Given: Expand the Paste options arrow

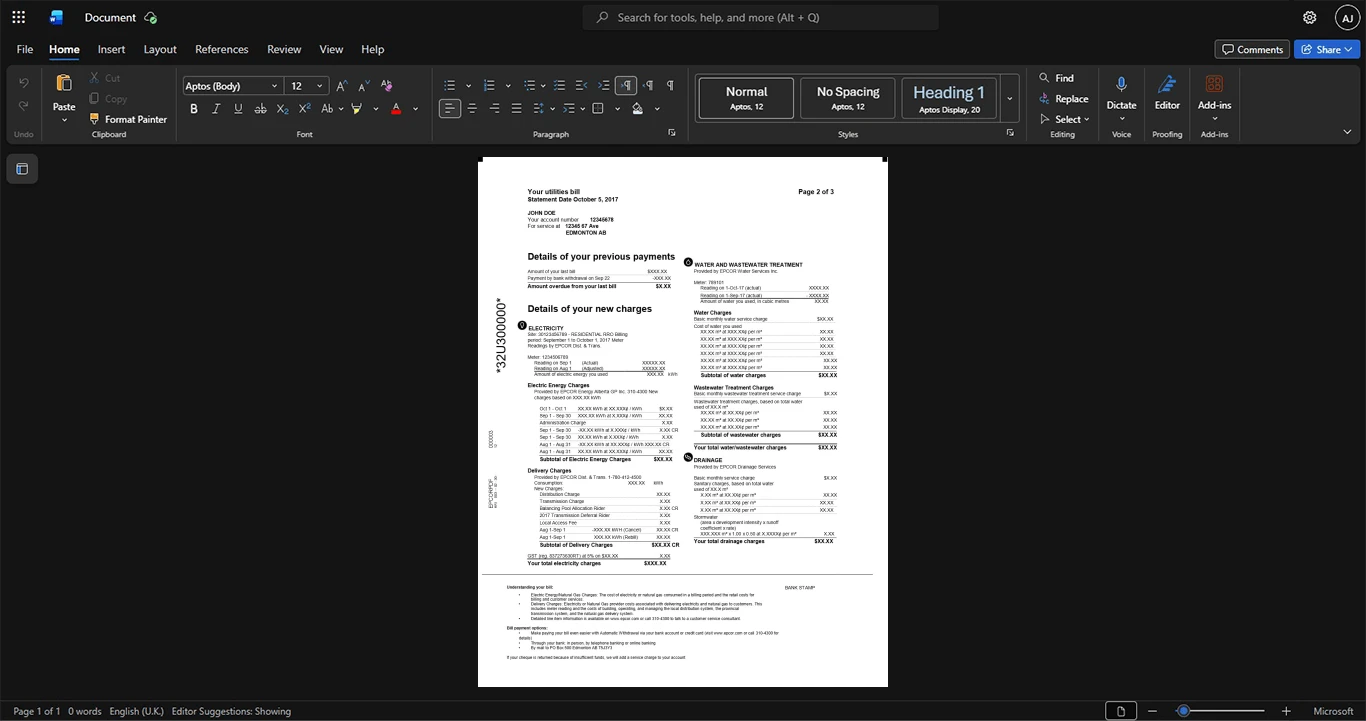Looking at the screenshot, I should (64, 120).
